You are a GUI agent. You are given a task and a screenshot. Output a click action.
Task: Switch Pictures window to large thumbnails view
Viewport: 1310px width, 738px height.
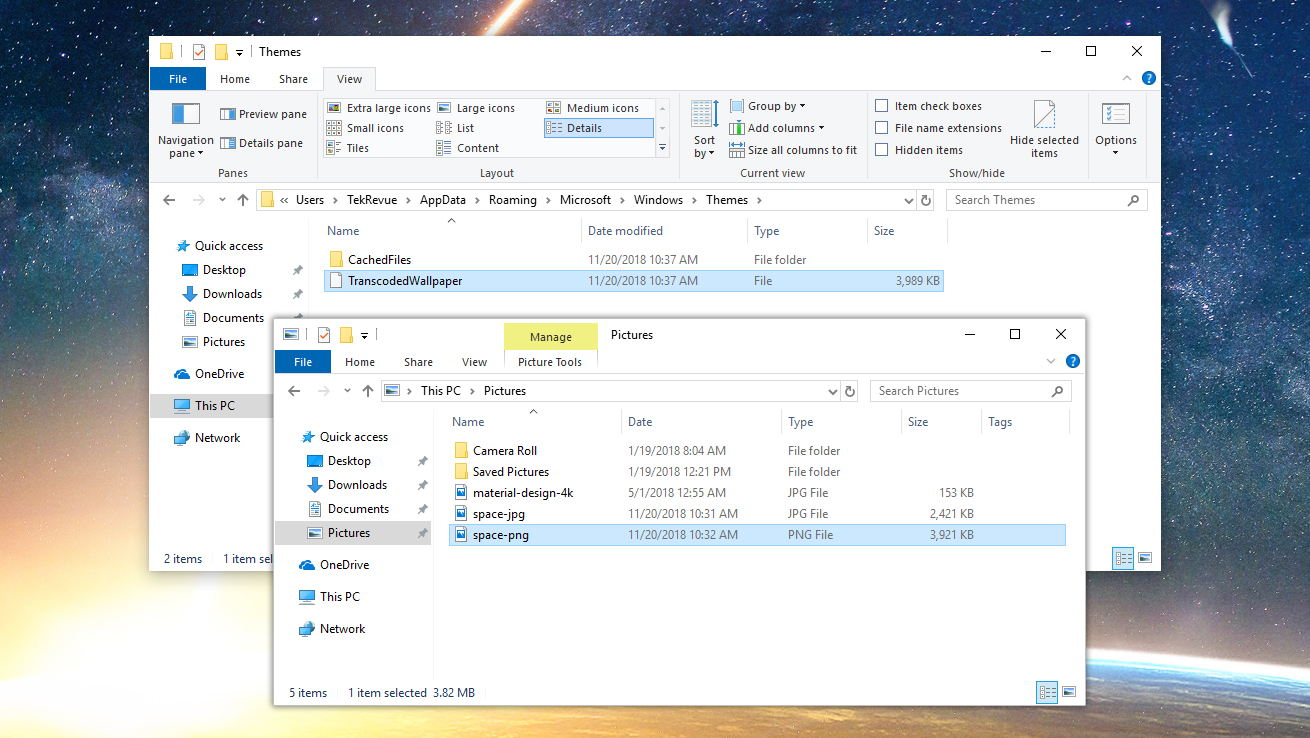click(1068, 692)
